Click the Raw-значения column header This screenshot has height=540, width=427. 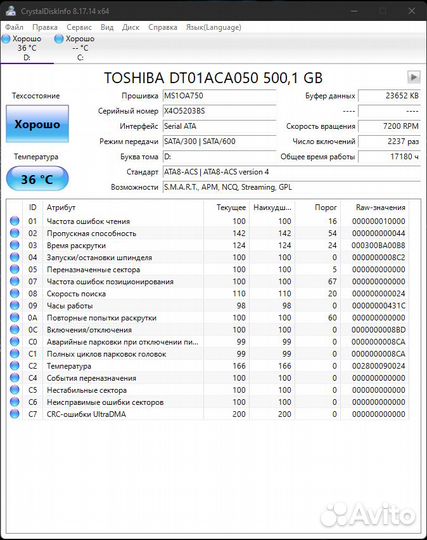[x=375, y=207]
